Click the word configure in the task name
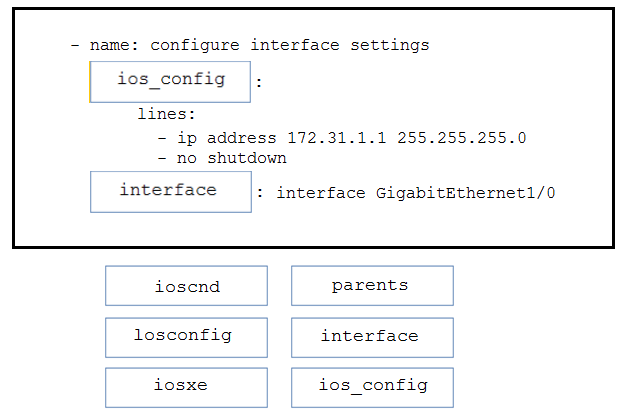The height and width of the screenshot is (418, 624). 195,46
